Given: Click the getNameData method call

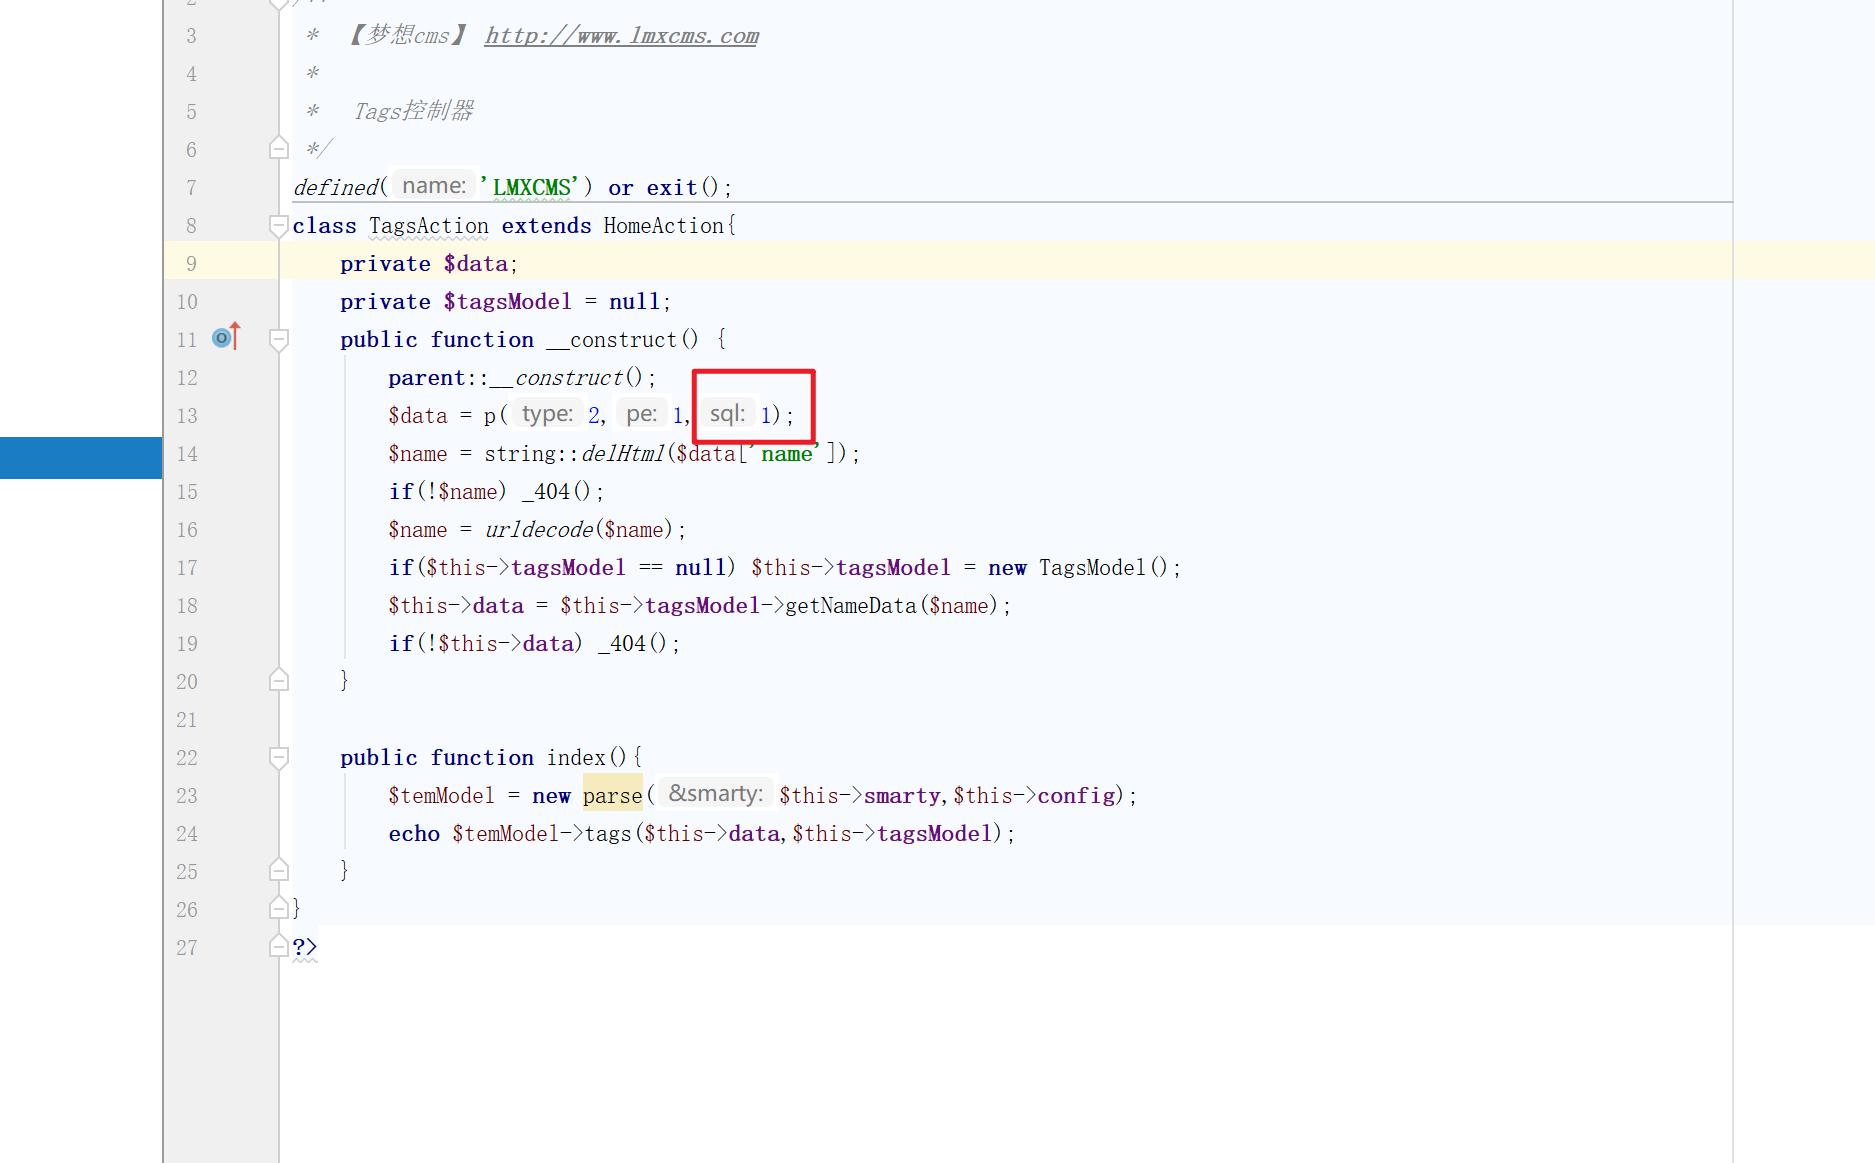Looking at the screenshot, I should 851,606.
